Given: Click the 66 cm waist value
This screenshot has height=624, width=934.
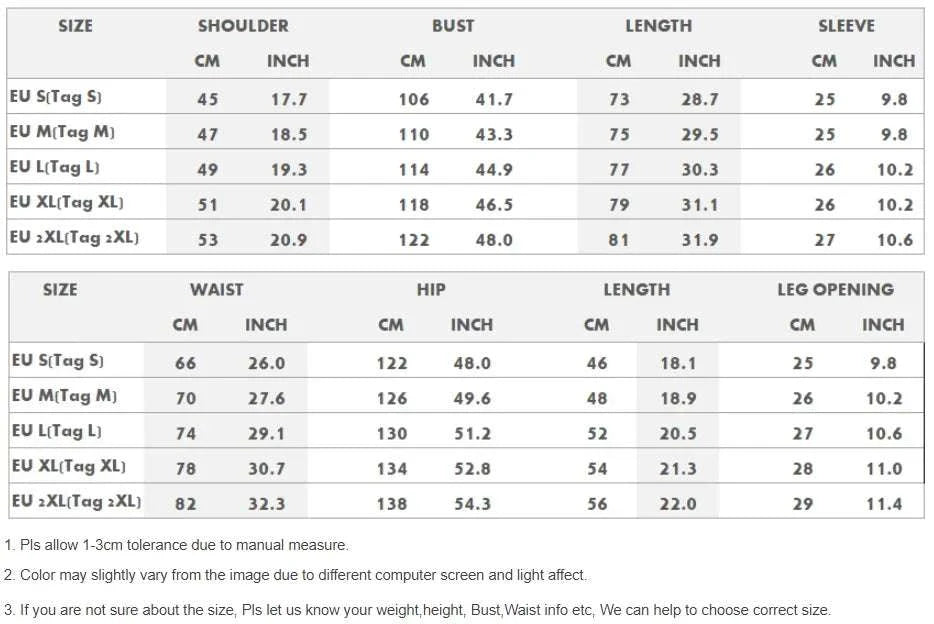Looking at the screenshot, I should [186, 363].
